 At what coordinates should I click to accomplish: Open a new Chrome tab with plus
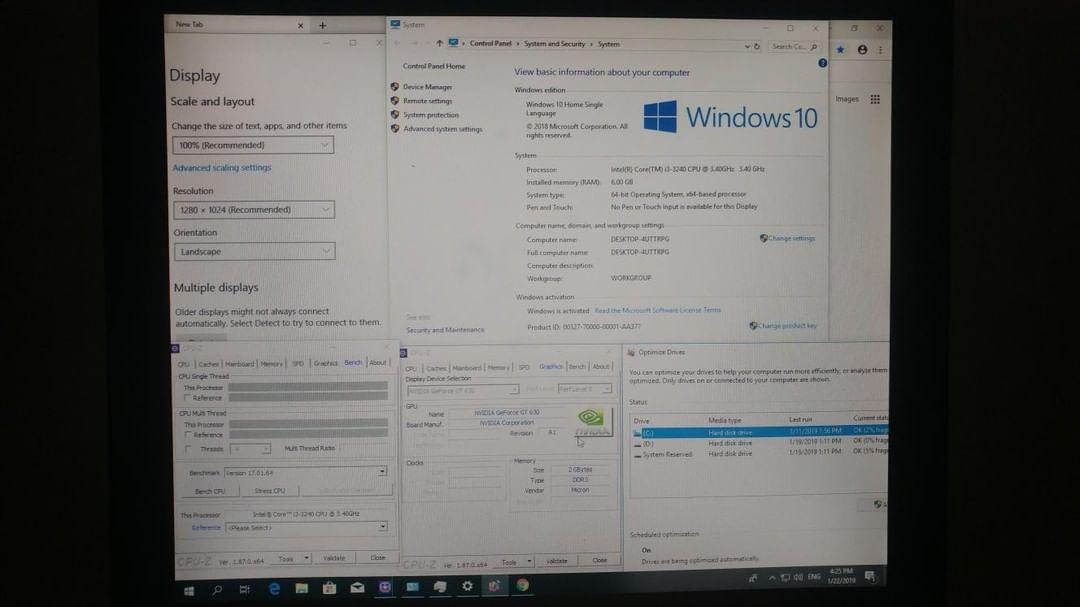tap(322, 25)
